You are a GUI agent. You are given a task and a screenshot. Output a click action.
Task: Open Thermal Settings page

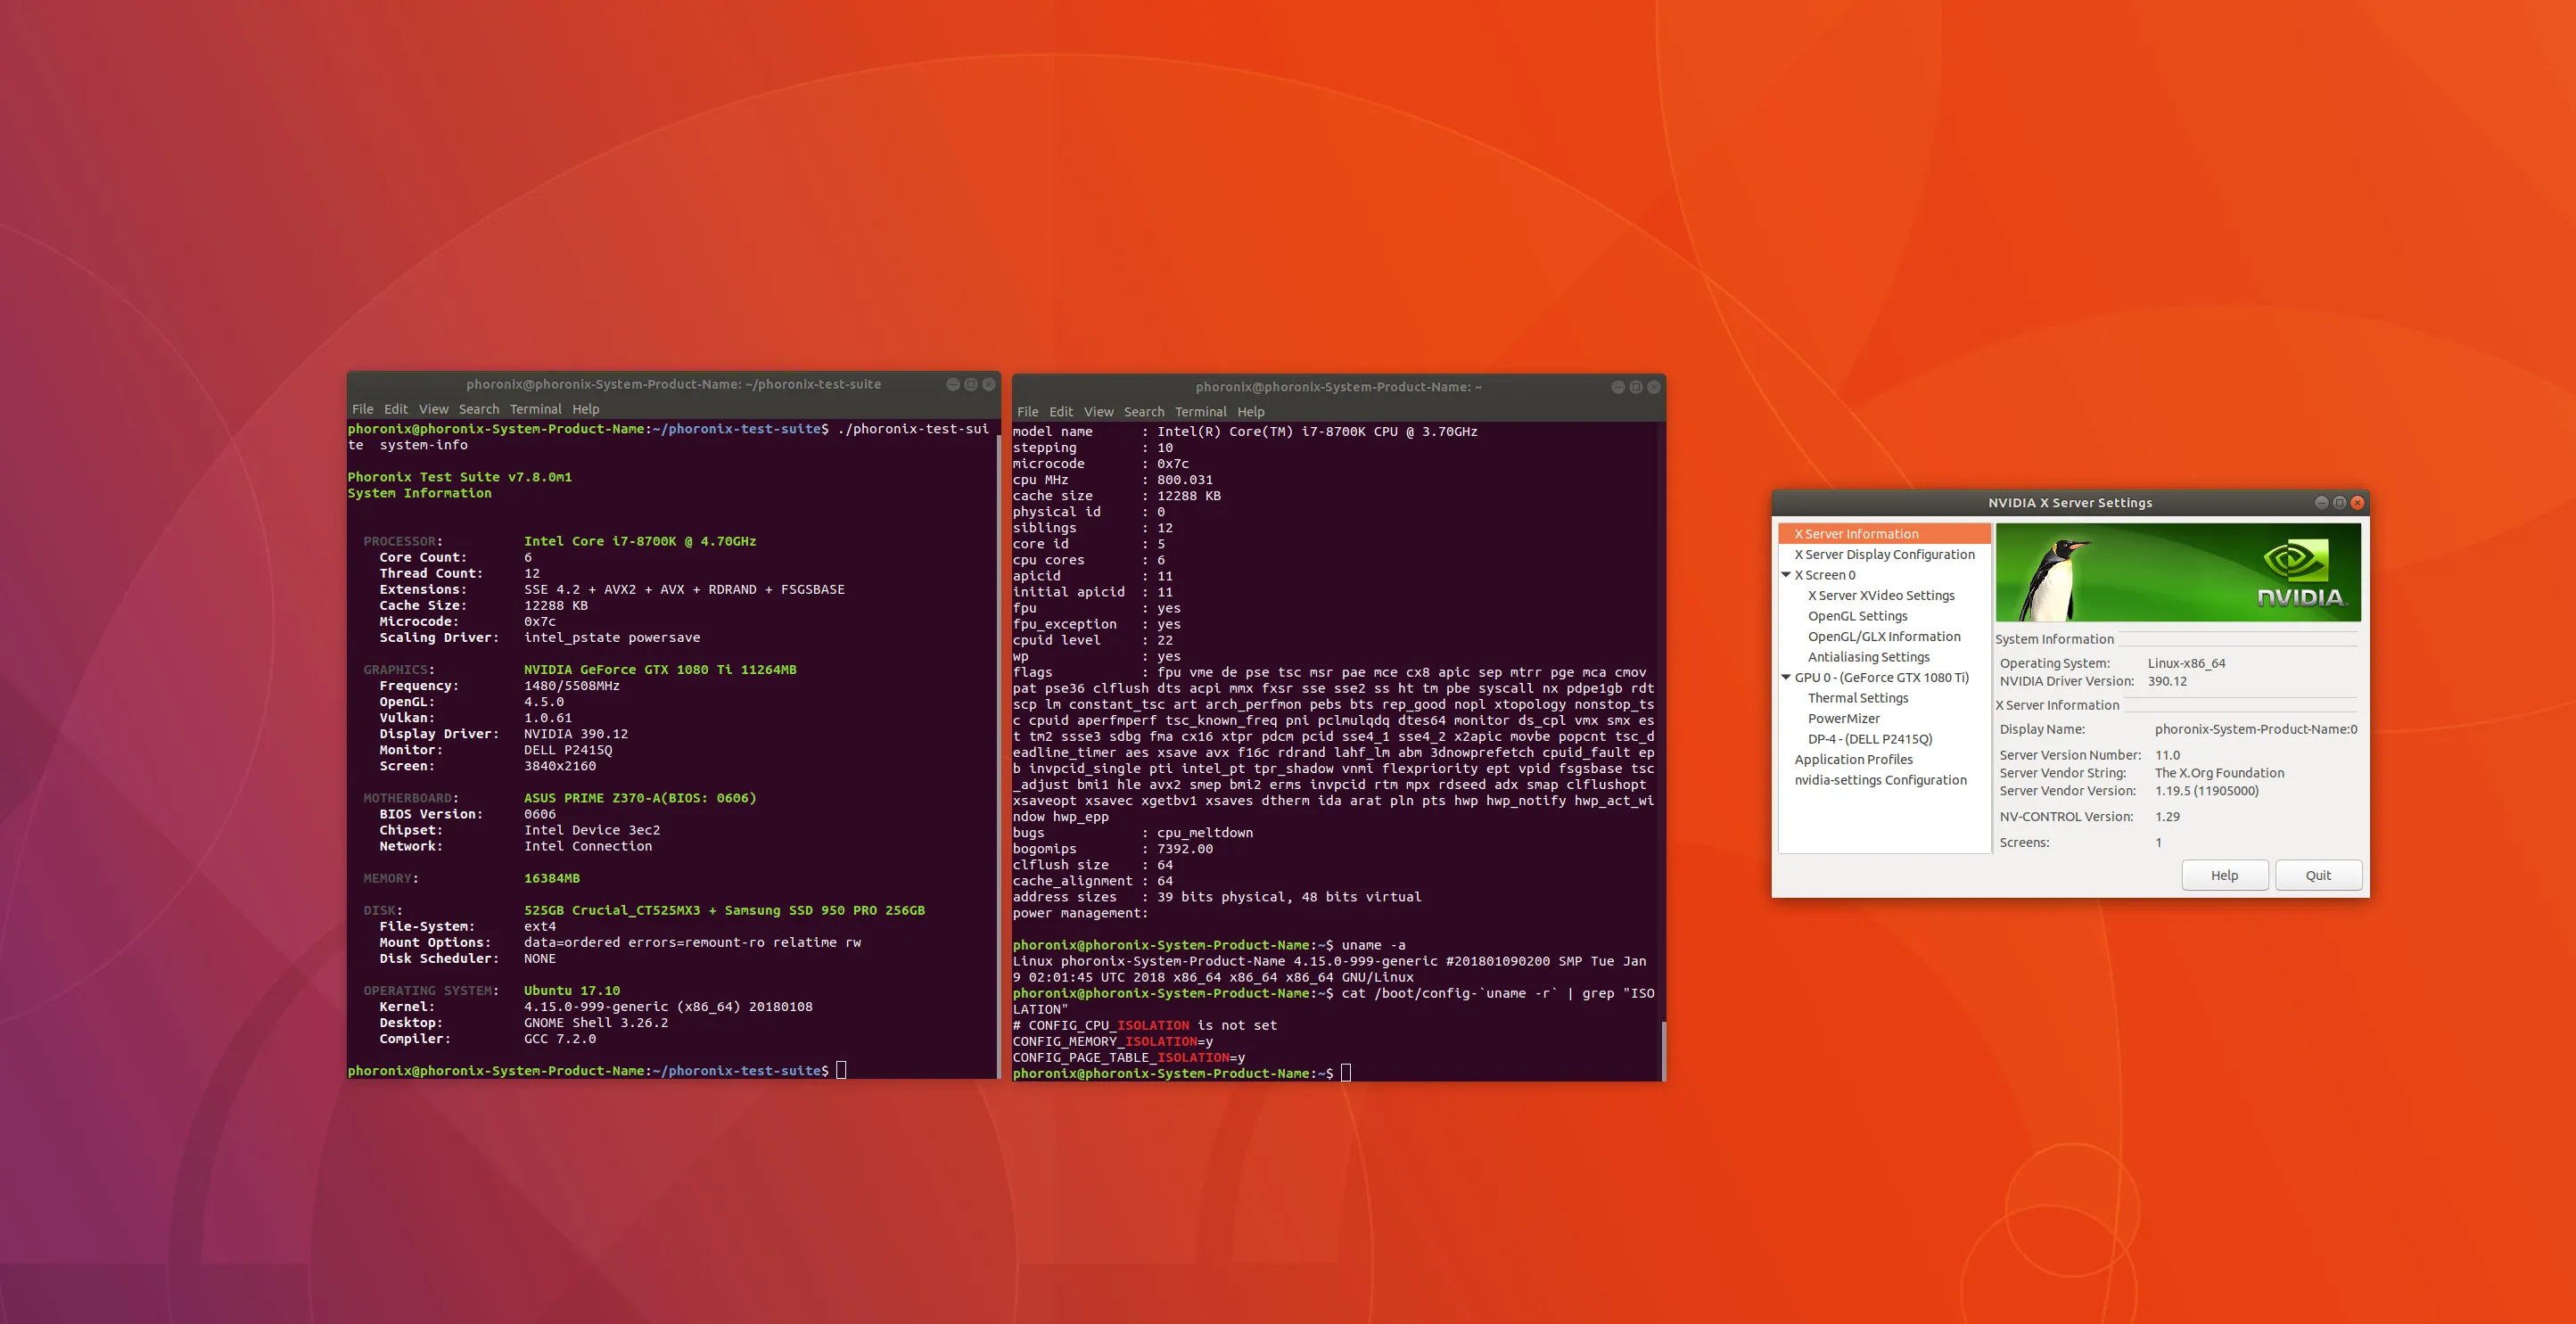click(x=1857, y=698)
